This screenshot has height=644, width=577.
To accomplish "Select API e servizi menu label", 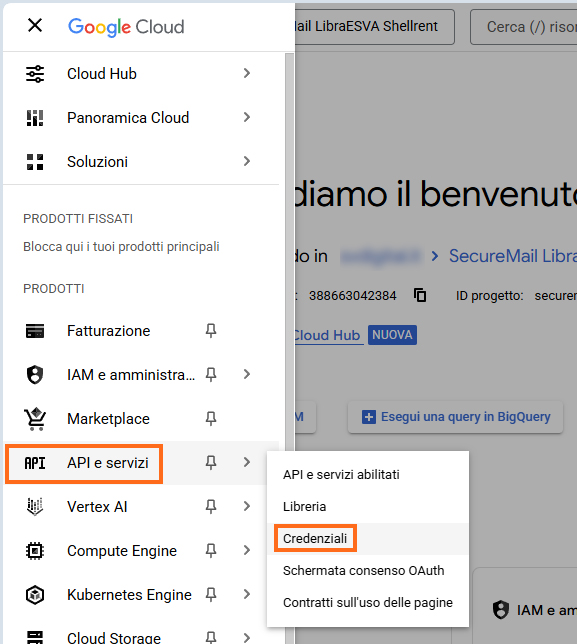I will coord(108,463).
